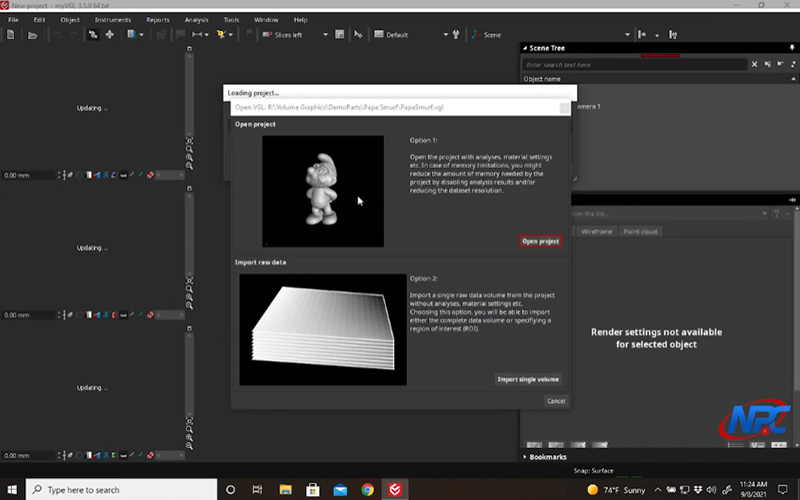Cancel the Loading project dialog
Viewport: 800px width, 500px height.
[555, 400]
